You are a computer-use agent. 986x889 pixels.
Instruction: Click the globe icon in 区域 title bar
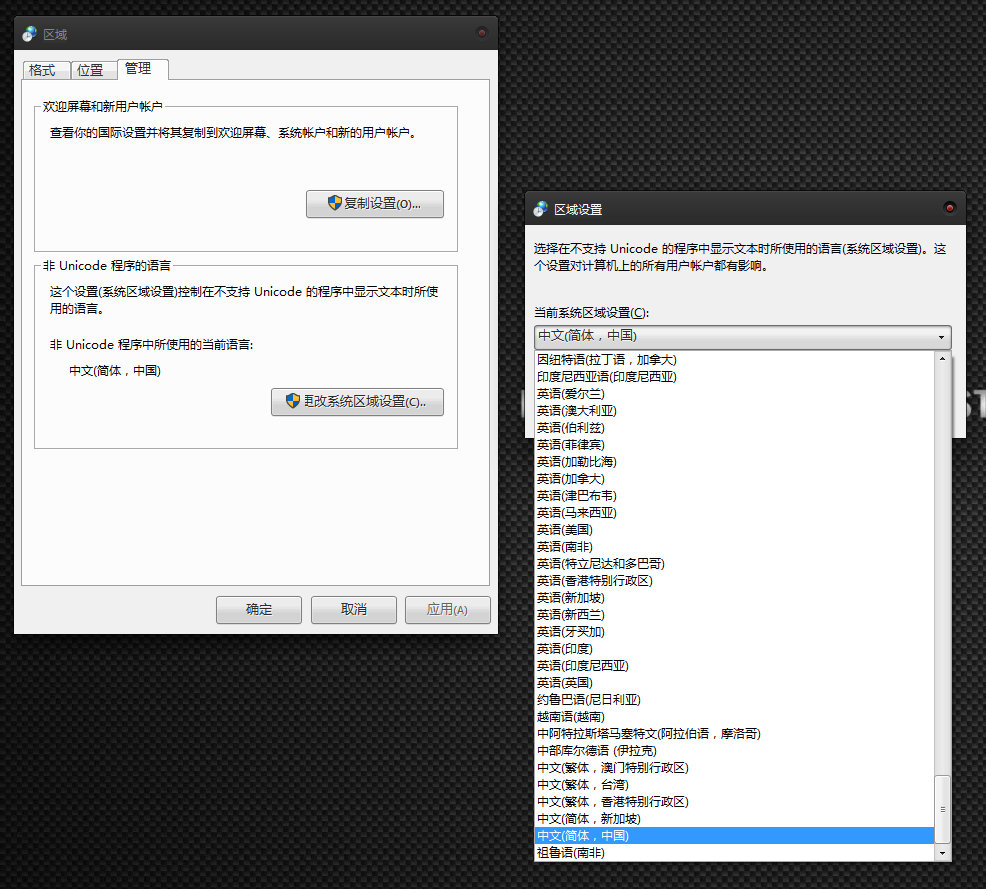tap(29, 33)
